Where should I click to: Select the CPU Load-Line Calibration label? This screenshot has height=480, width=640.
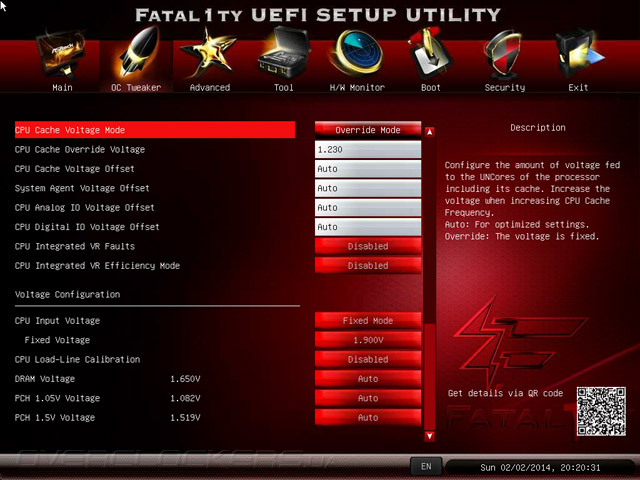77,360
